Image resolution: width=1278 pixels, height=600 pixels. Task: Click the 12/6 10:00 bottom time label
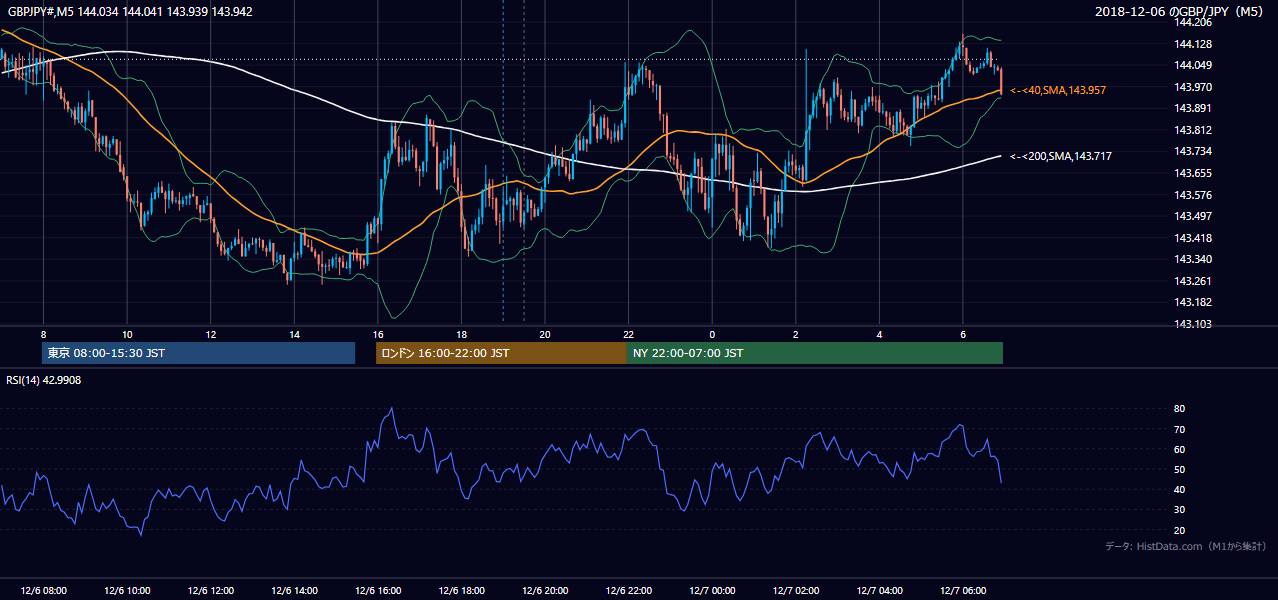pyautogui.click(x=127, y=590)
